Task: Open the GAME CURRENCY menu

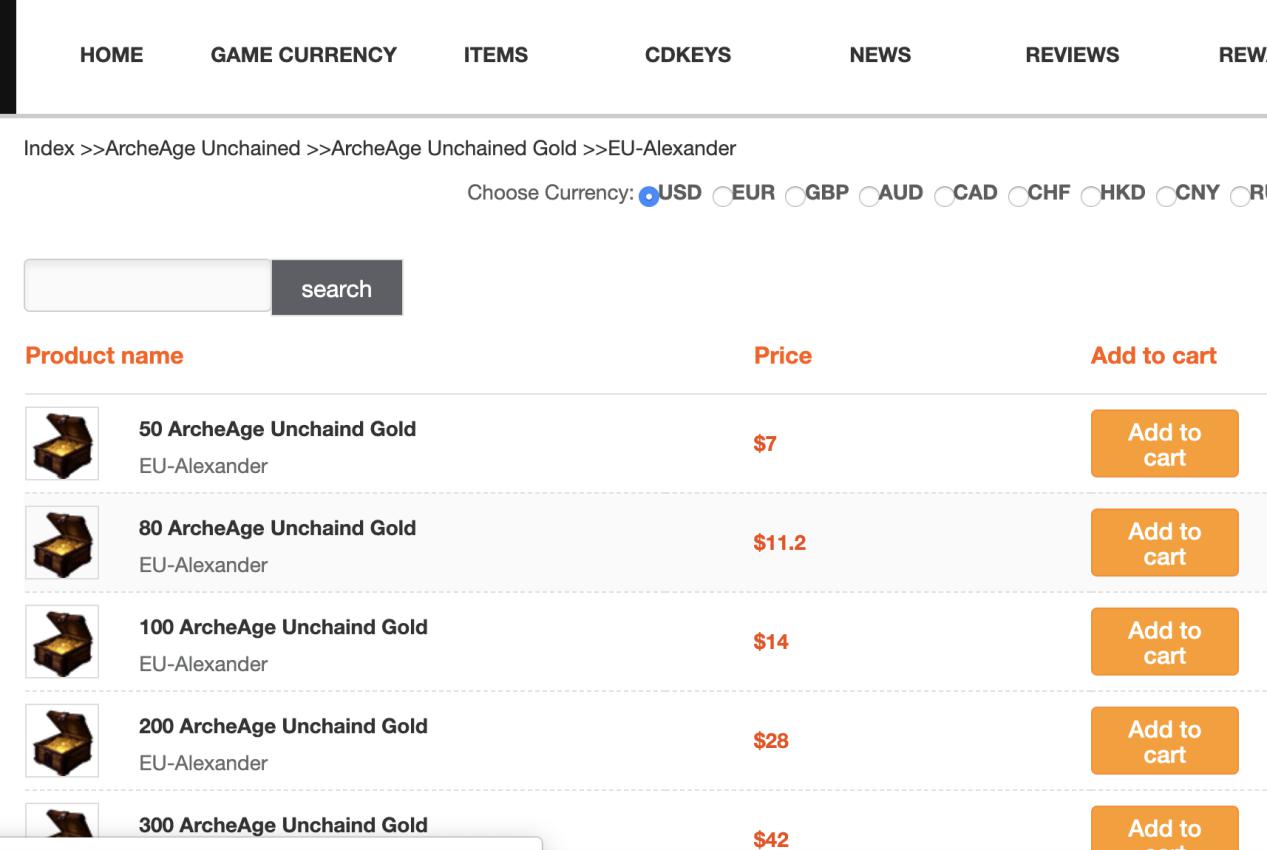Action: pos(304,56)
